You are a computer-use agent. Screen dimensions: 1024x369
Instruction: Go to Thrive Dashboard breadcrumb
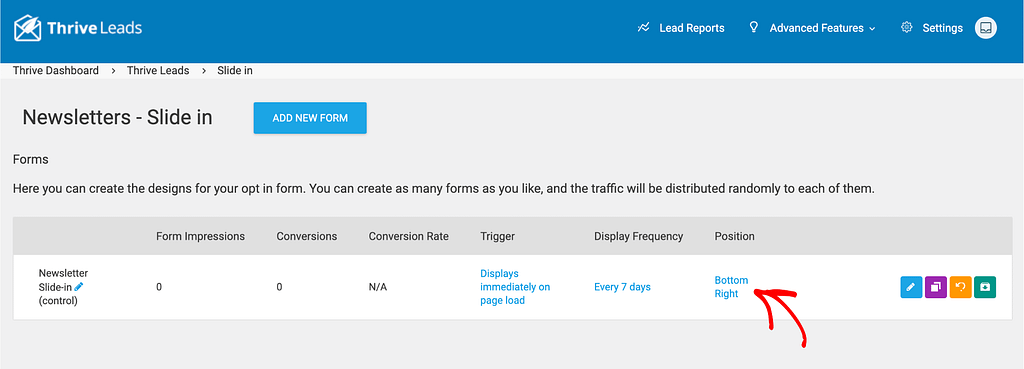pyautogui.click(x=56, y=71)
